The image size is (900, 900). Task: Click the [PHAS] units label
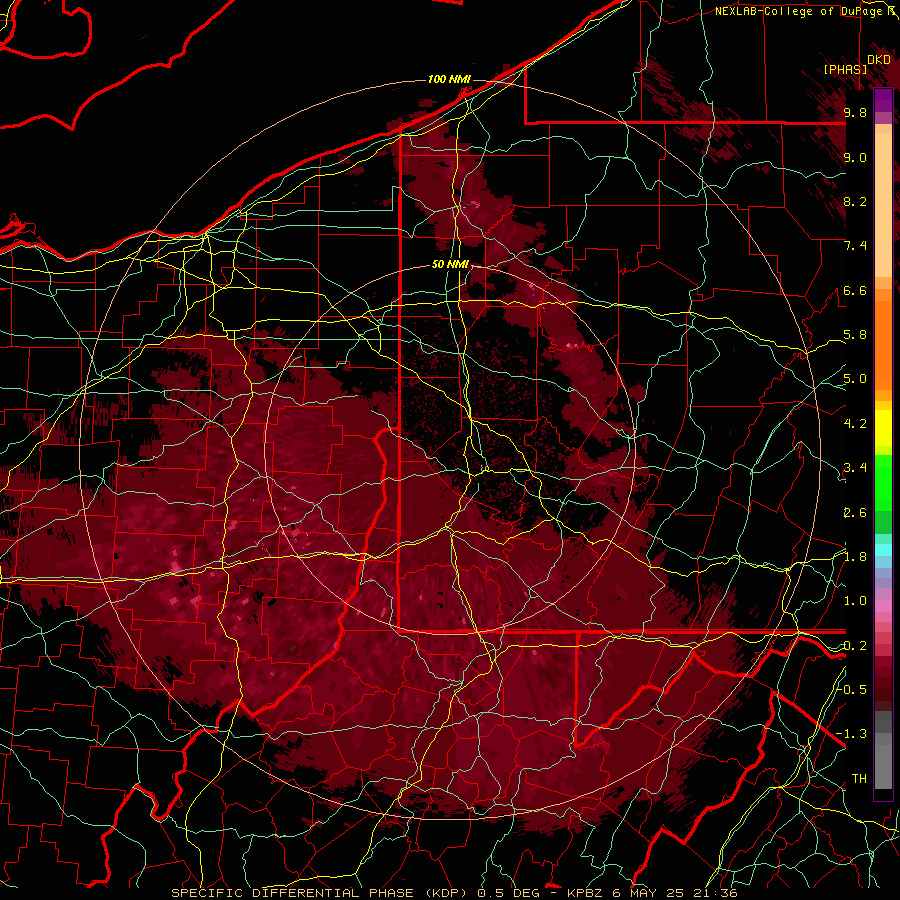(x=845, y=69)
